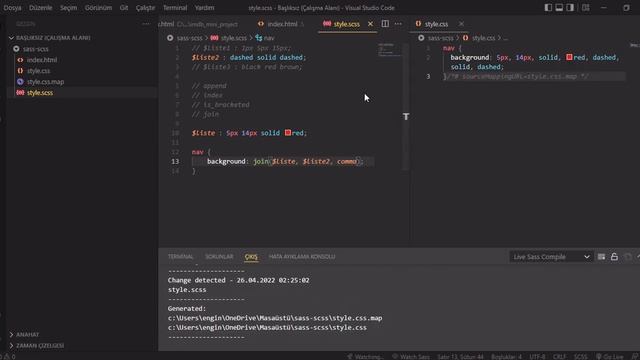This screenshot has width=640, height=360.
Task: Close the style.css tab in right editor
Action: 461,24
